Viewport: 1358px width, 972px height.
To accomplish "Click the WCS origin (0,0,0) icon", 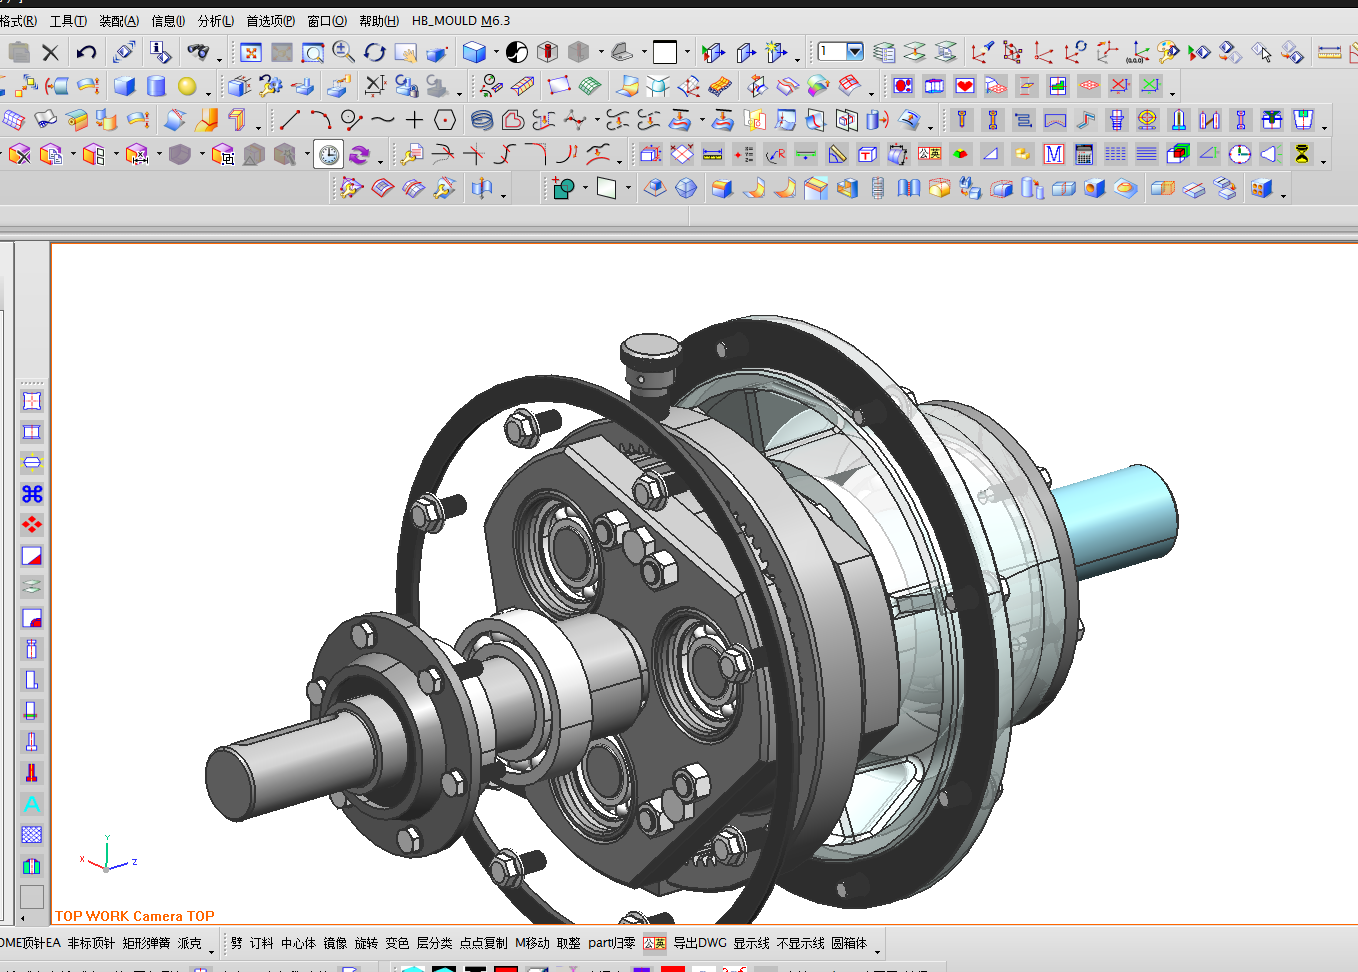I will point(1138,52).
